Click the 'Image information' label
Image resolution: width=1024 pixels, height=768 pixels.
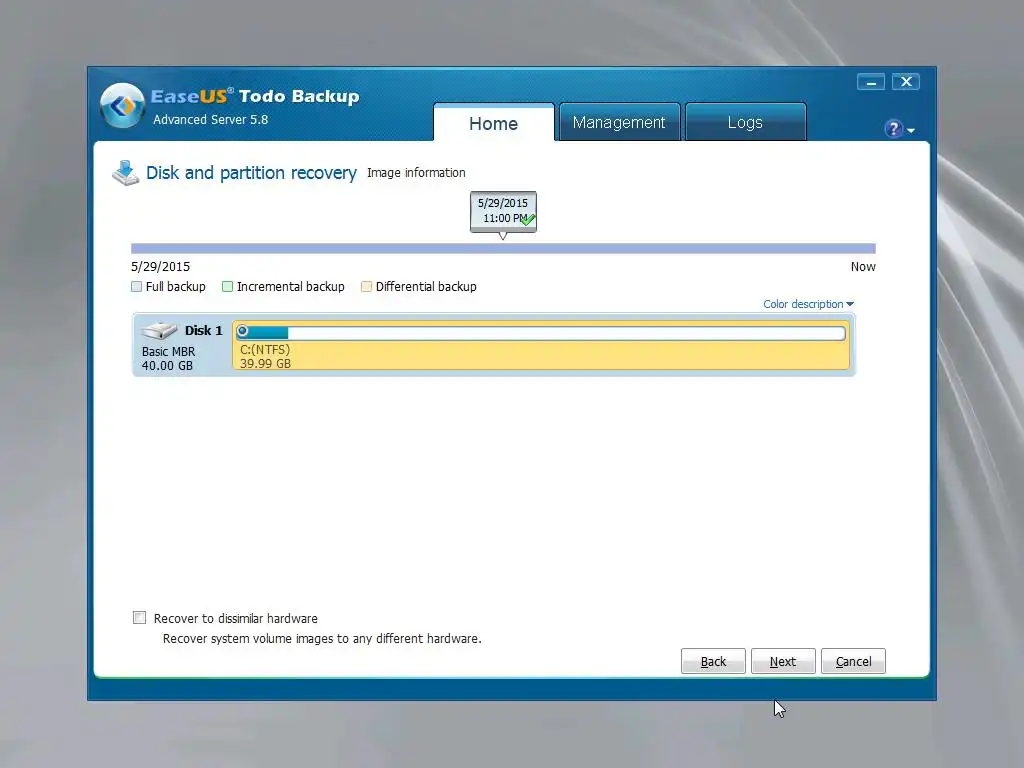click(416, 173)
